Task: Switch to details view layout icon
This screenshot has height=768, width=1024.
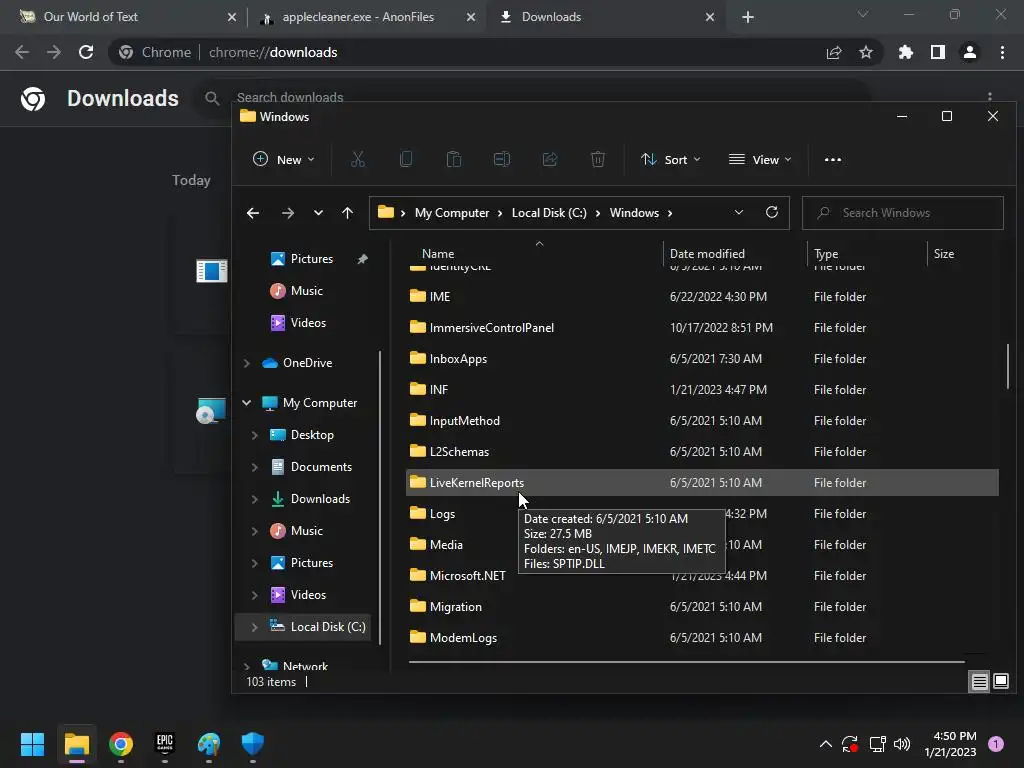Action: pos(980,682)
